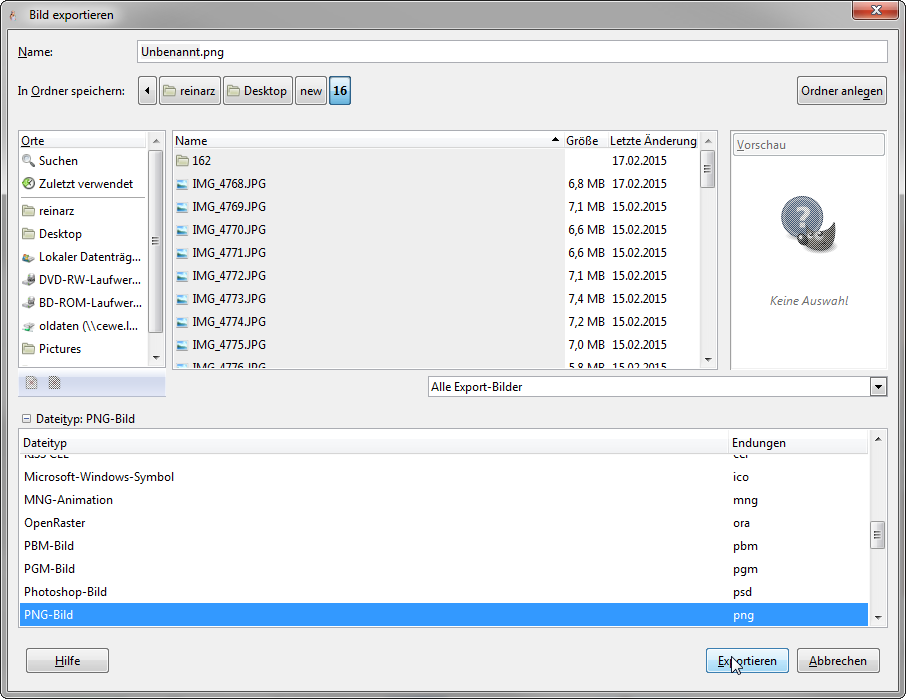
Task: Click the Desktop folder icon in Orte list
Action: pos(28,234)
